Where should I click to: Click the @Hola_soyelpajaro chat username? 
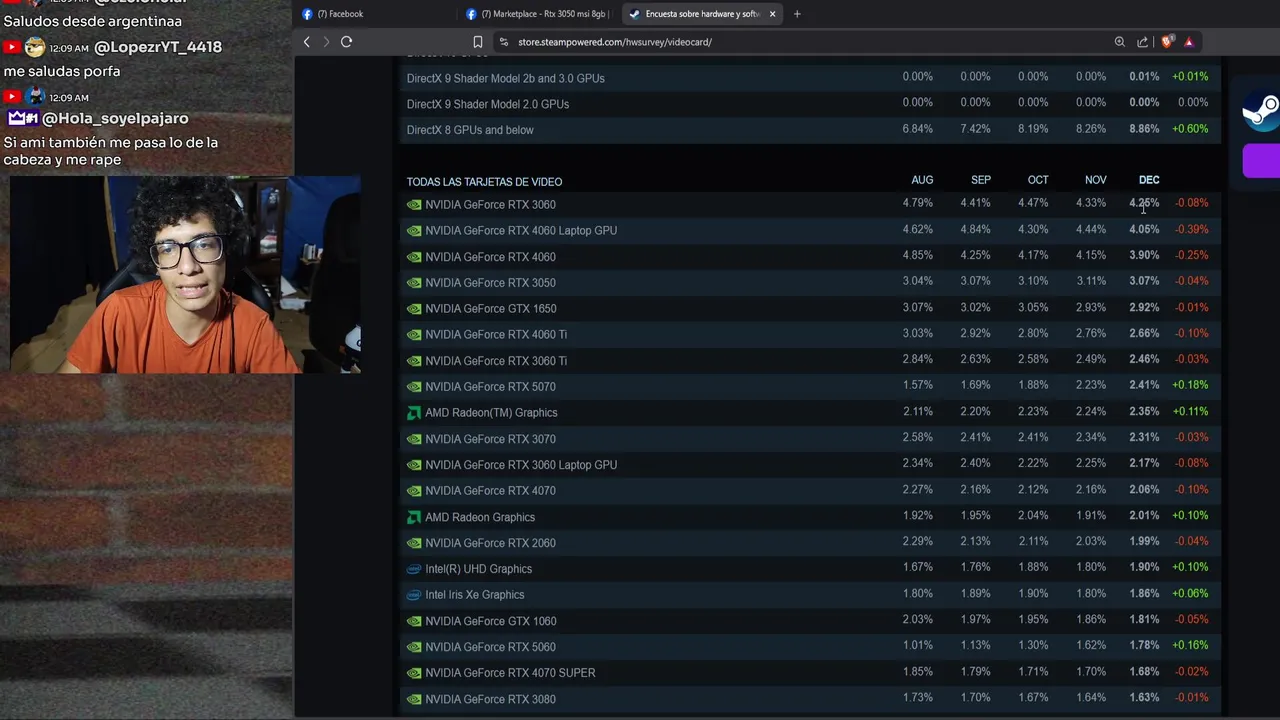point(115,118)
